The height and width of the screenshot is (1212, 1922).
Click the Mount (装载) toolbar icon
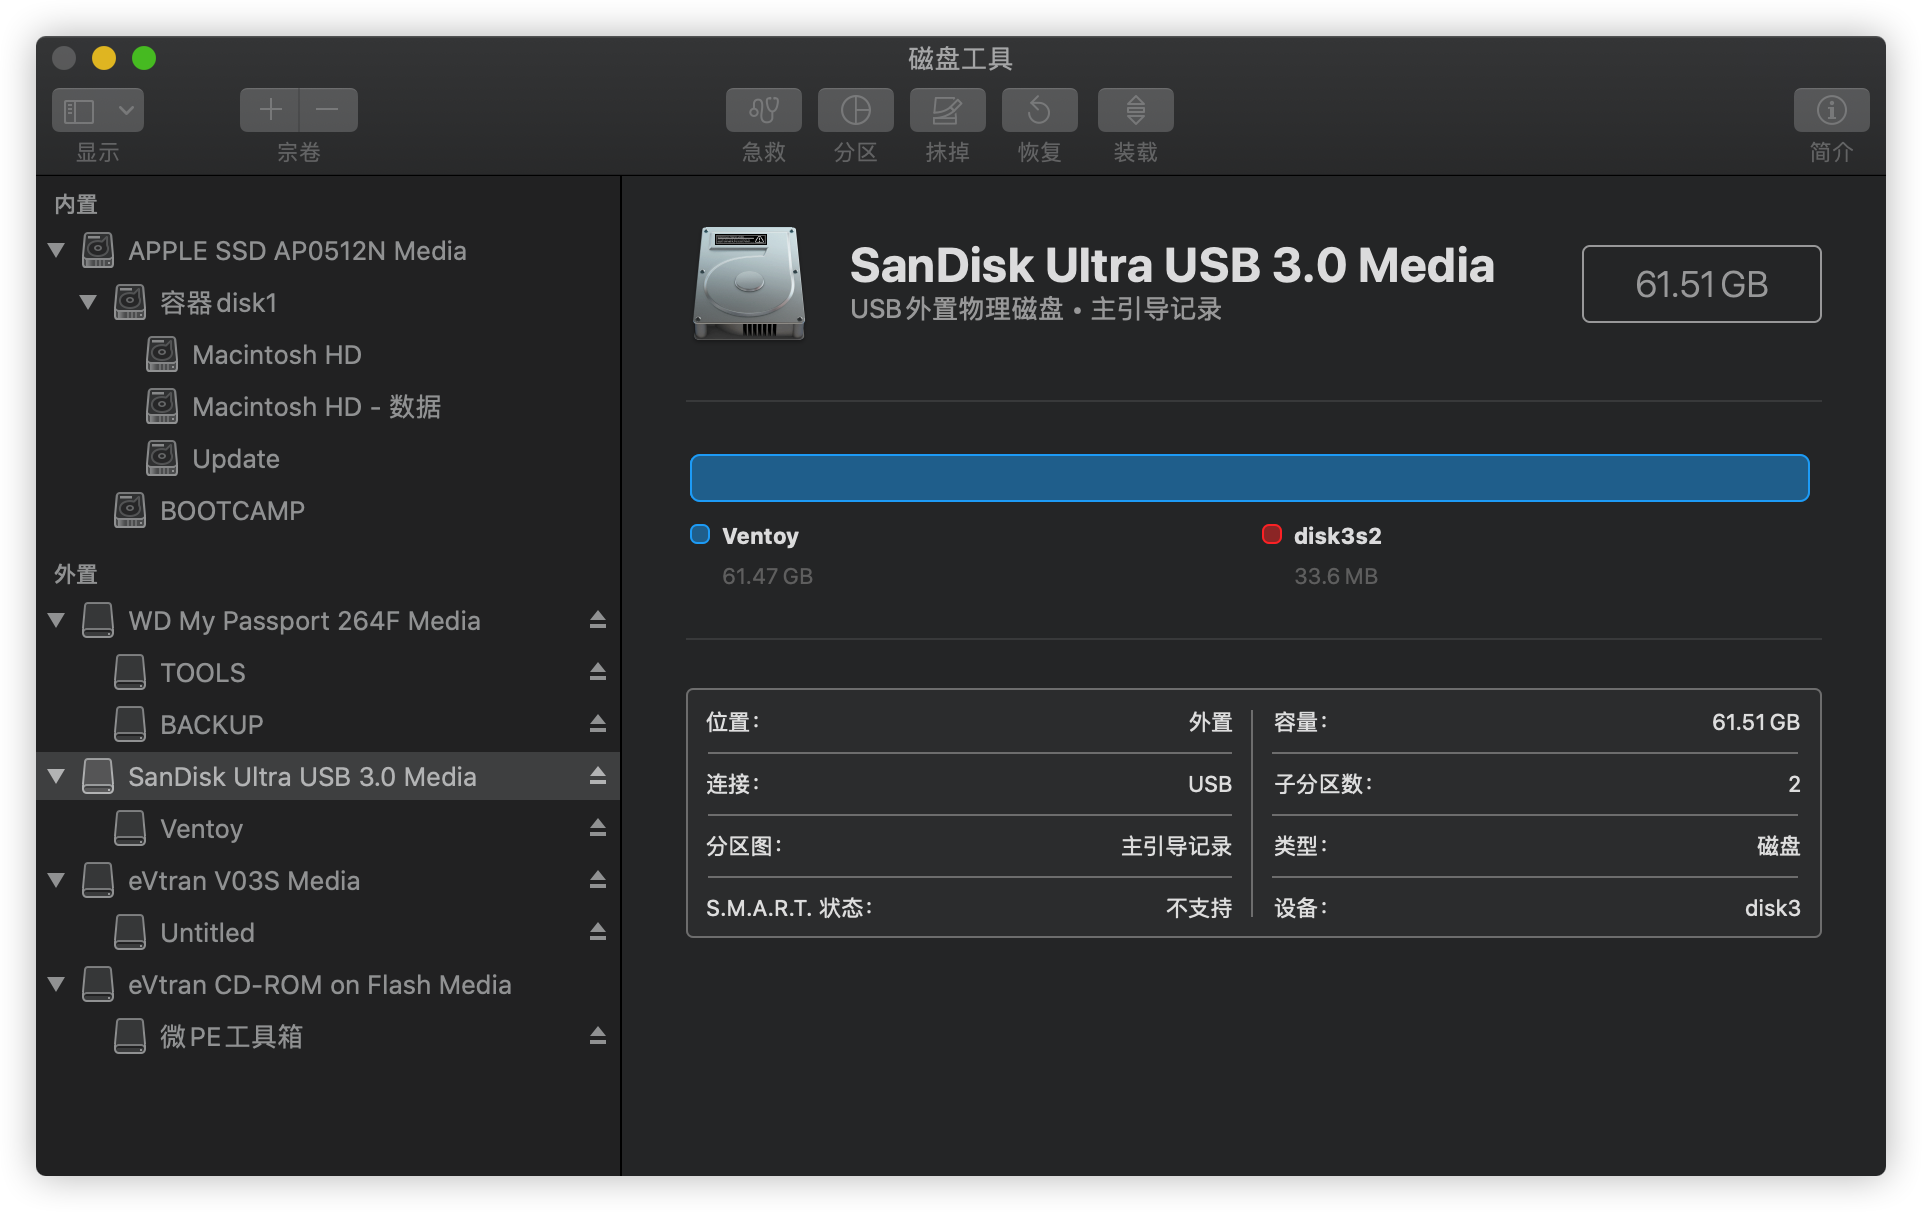(1135, 110)
